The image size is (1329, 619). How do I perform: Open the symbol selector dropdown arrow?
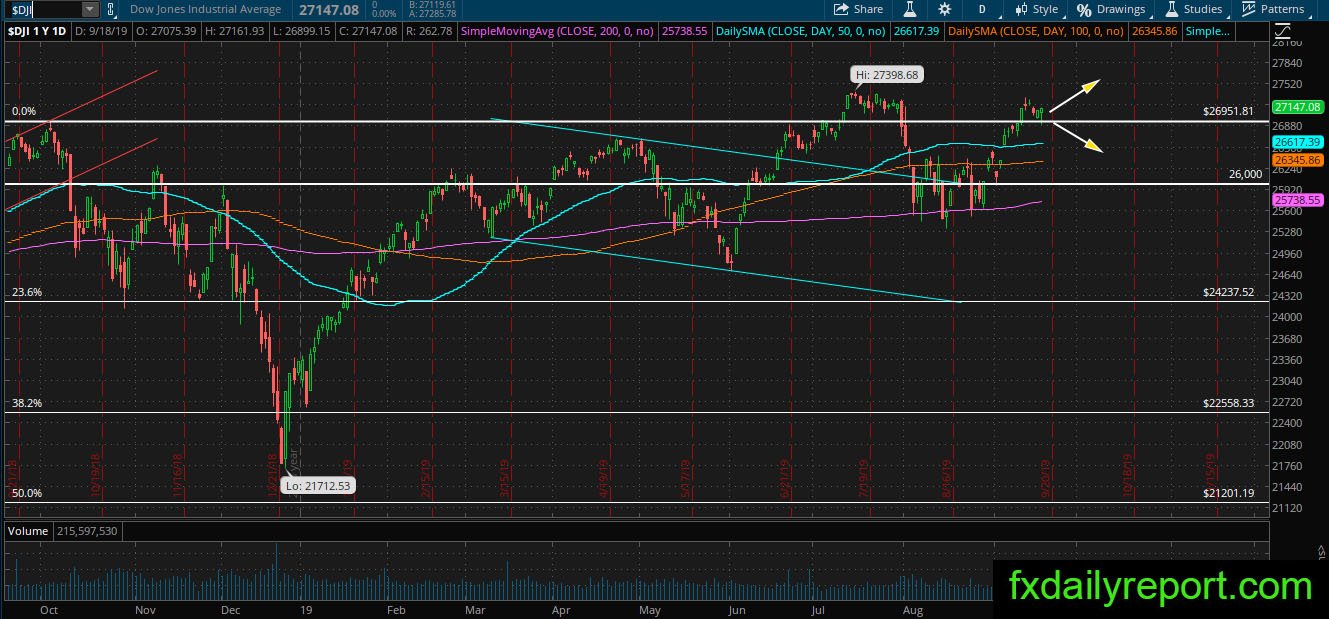coord(90,9)
